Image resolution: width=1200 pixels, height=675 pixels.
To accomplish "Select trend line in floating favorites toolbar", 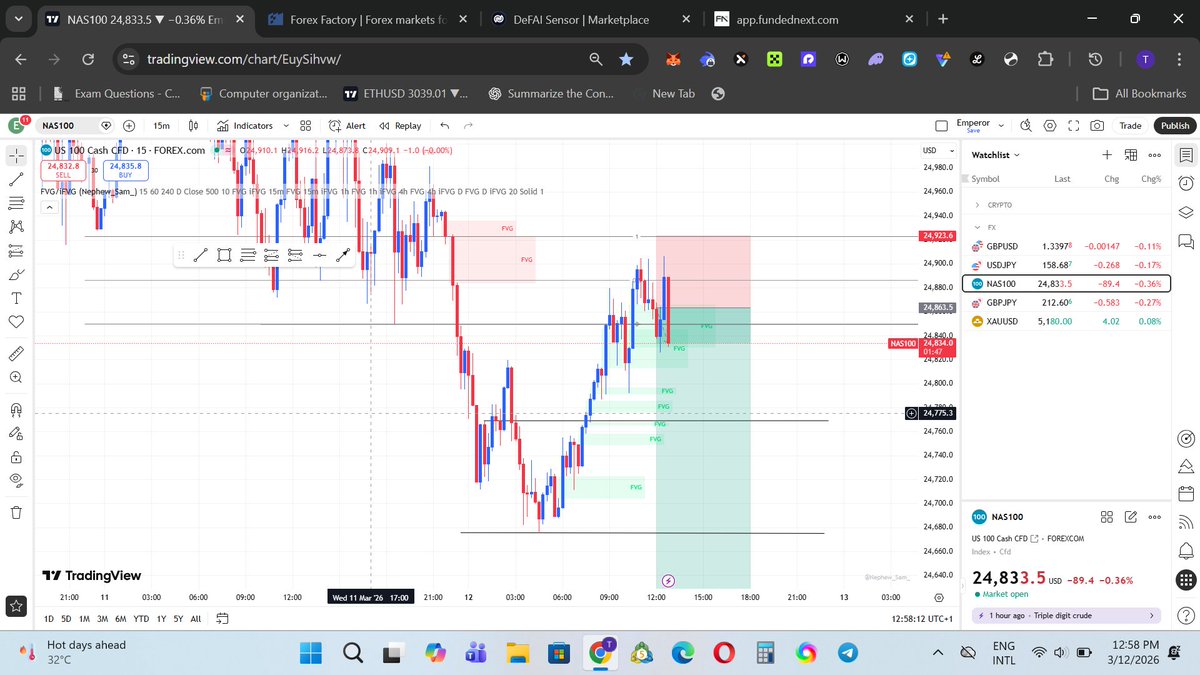I will tap(199, 255).
